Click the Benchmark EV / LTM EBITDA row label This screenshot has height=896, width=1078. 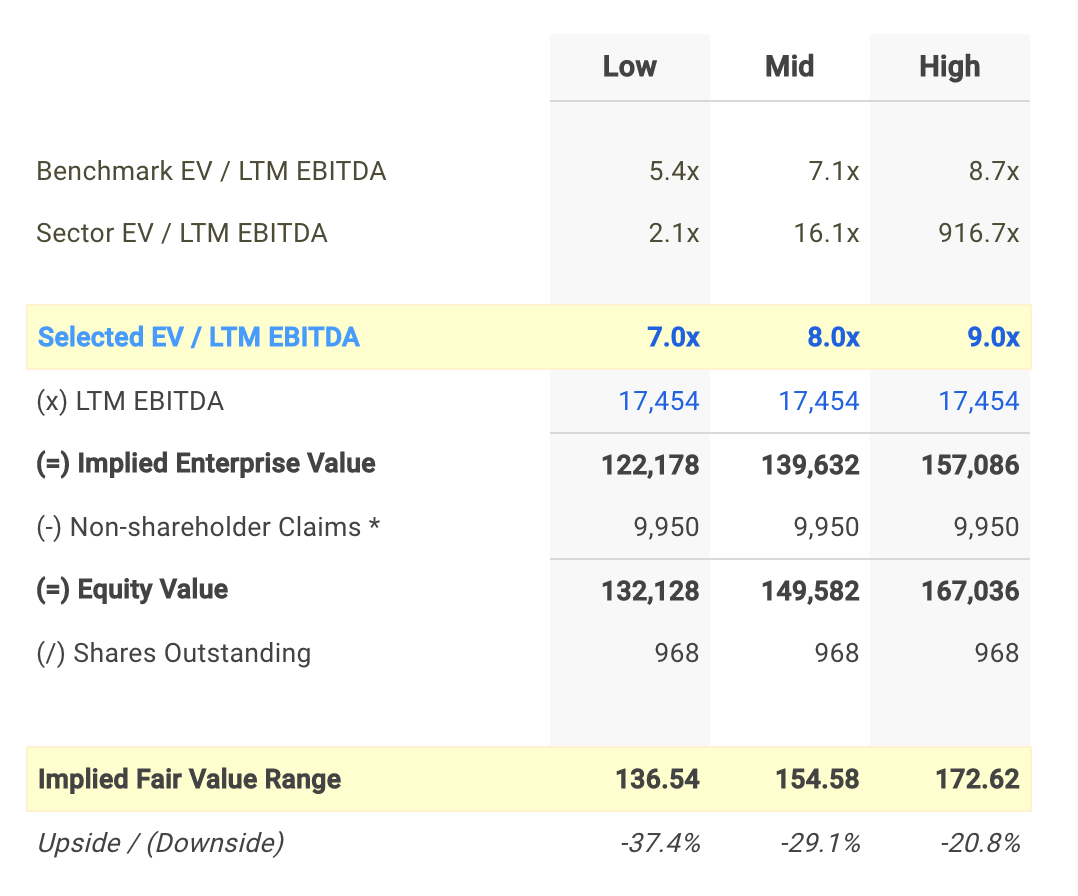click(210, 171)
